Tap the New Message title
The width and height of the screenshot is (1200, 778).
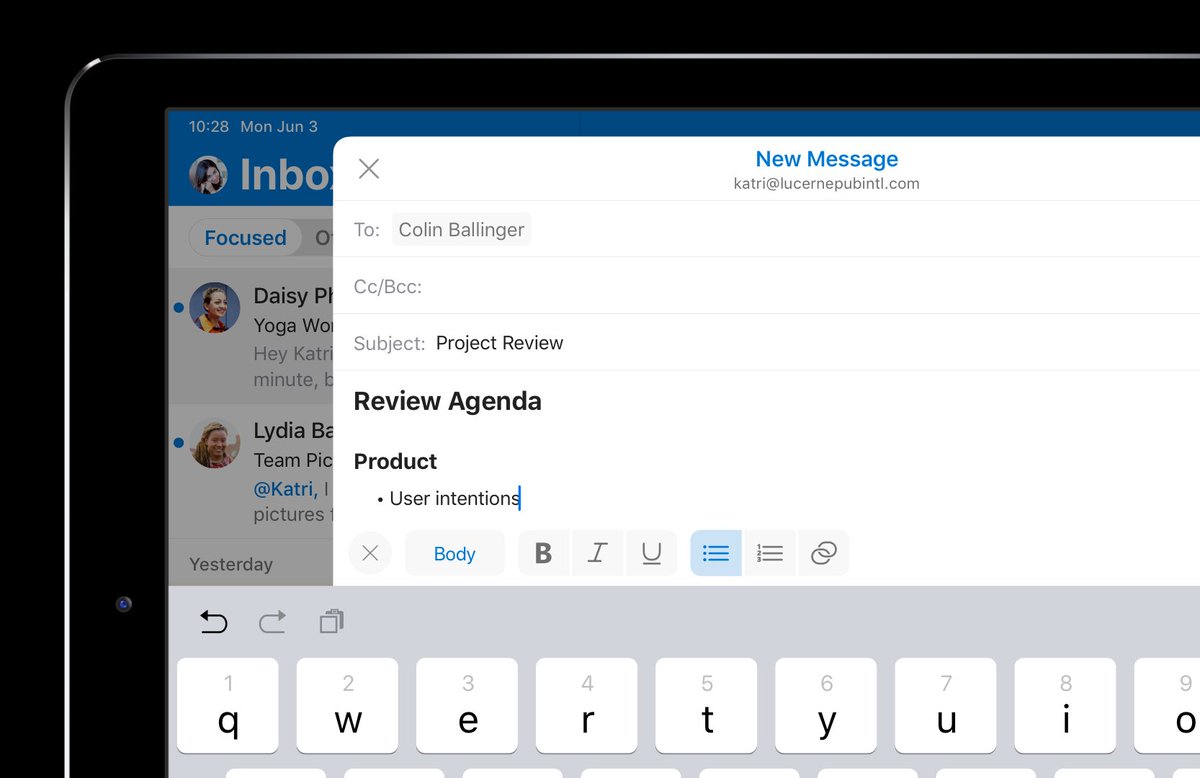pos(827,159)
